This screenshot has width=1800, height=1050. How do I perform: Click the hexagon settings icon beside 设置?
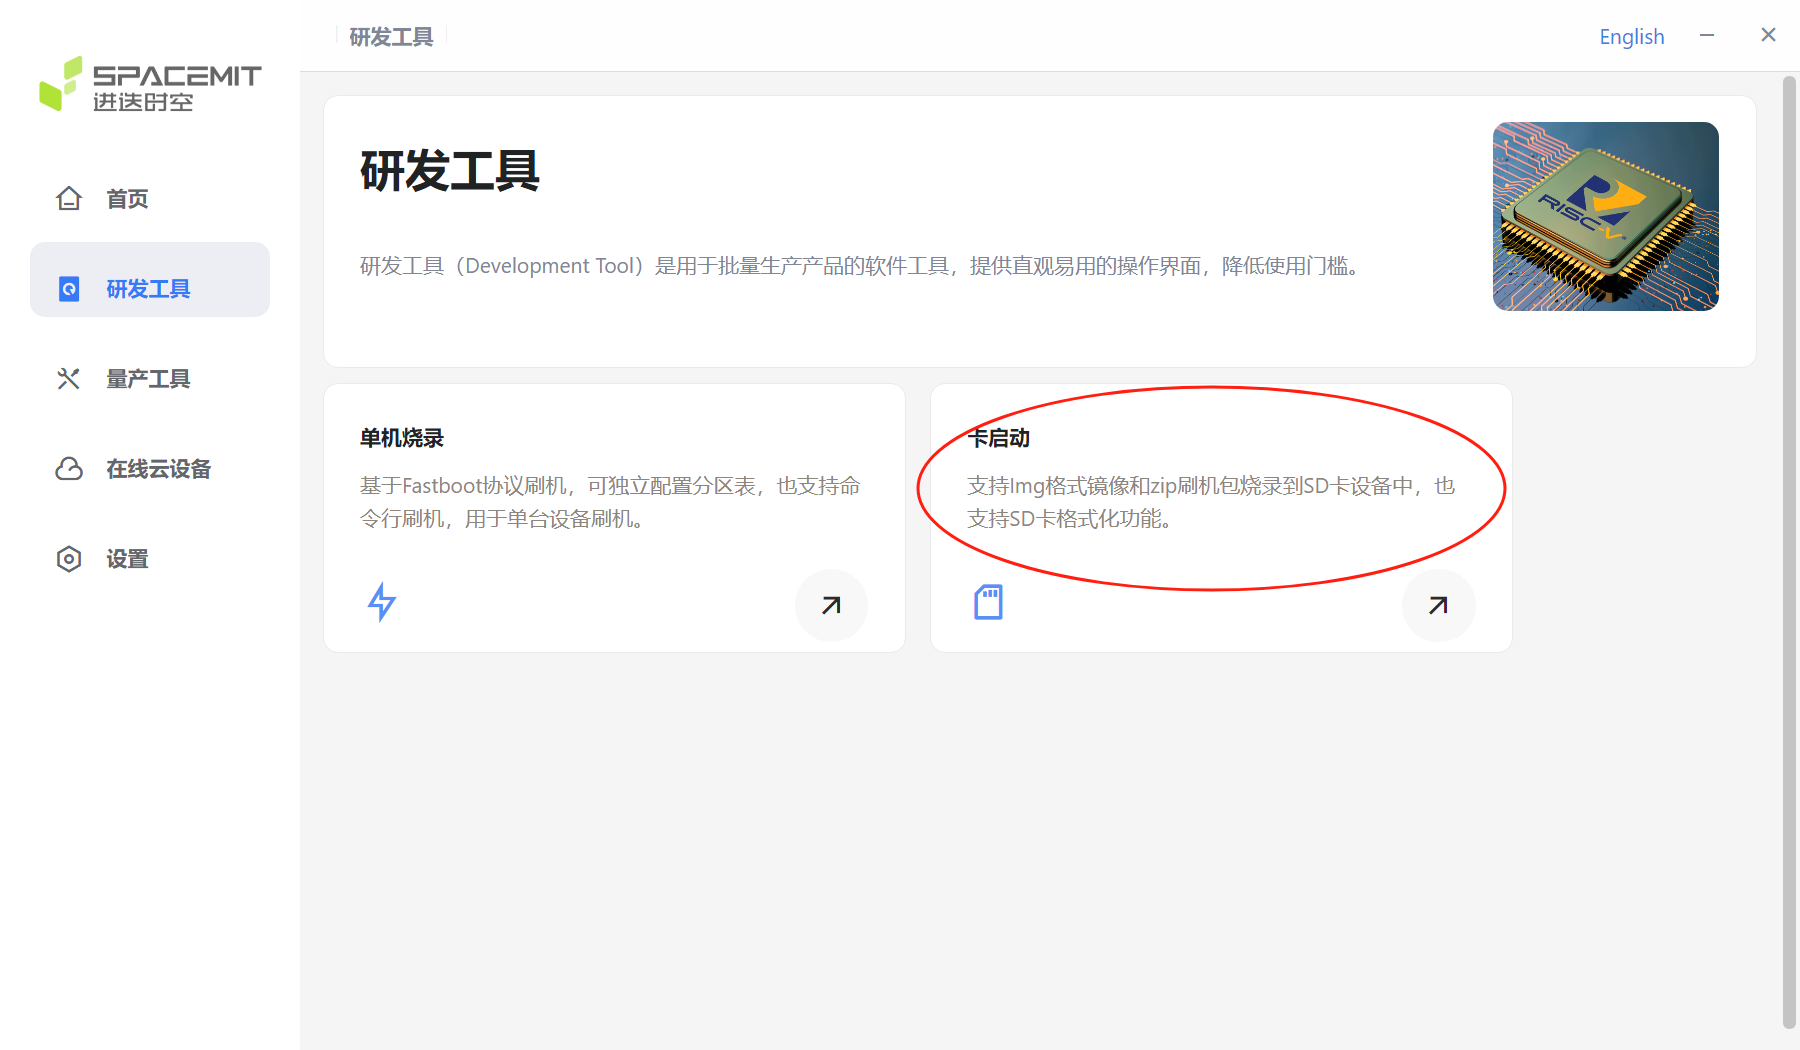click(x=69, y=559)
